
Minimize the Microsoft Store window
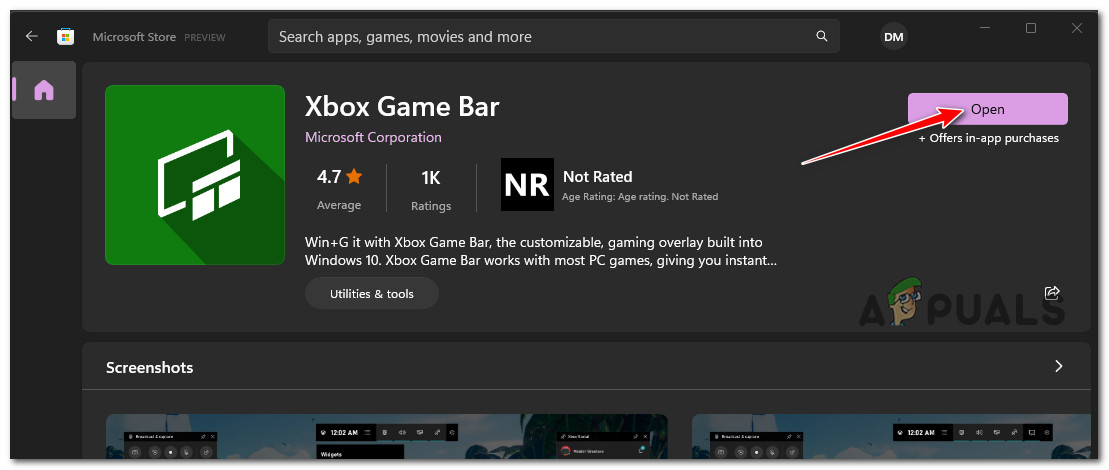[x=985, y=28]
